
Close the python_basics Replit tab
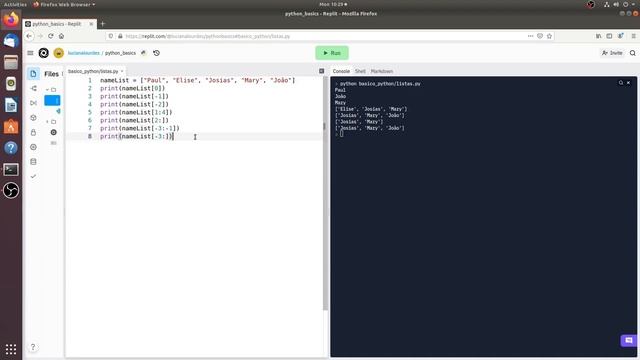click(x=91, y=24)
